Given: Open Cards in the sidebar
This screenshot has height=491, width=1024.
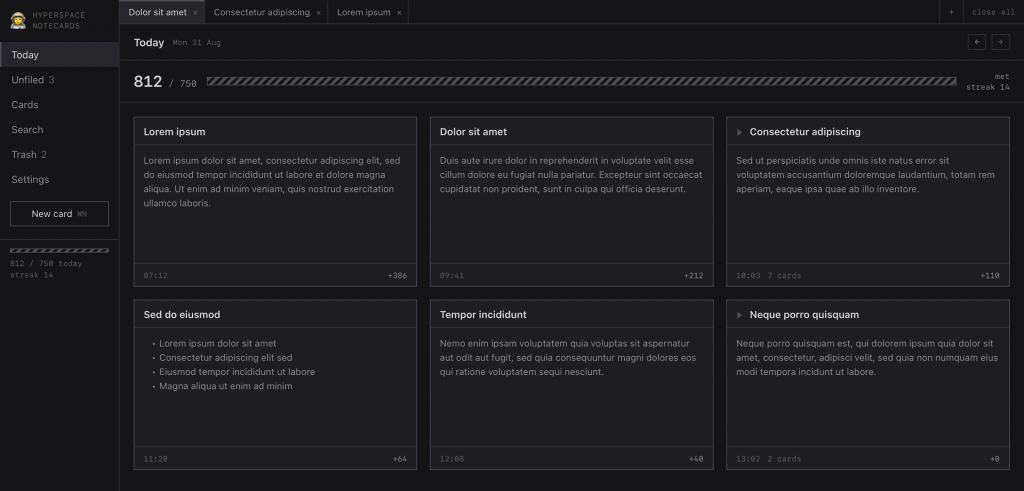Looking at the screenshot, I should tap(59, 104).
